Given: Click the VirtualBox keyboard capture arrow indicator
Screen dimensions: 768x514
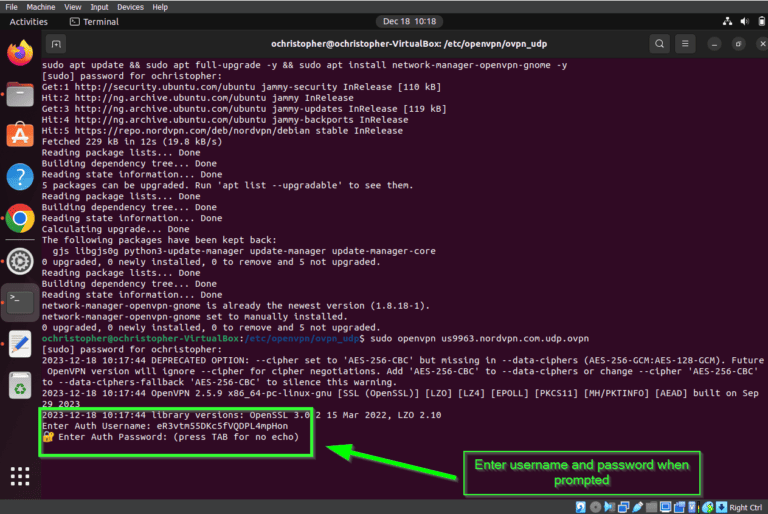Looking at the screenshot, I should [x=721, y=507].
